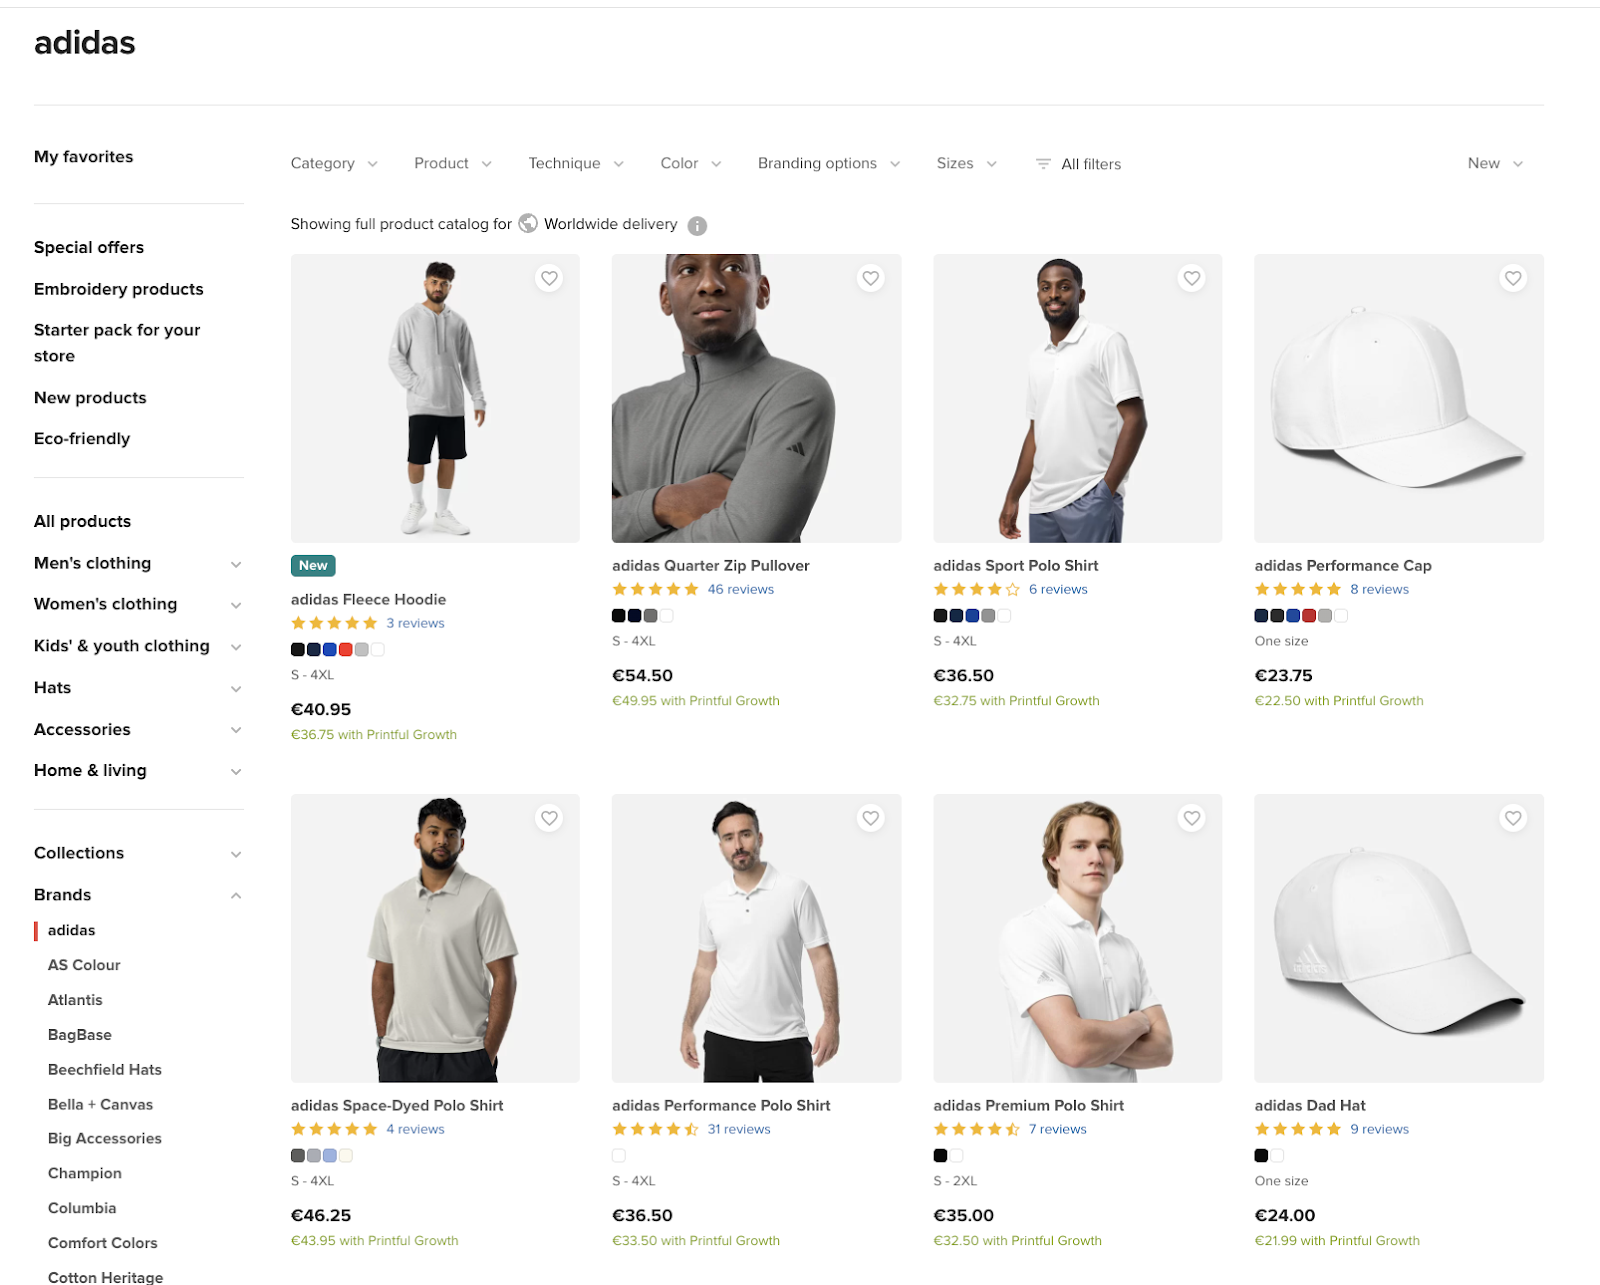Click the heart icon on the adidas Performance Cap
Viewport: 1600px width, 1285px height.
(1512, 278)
